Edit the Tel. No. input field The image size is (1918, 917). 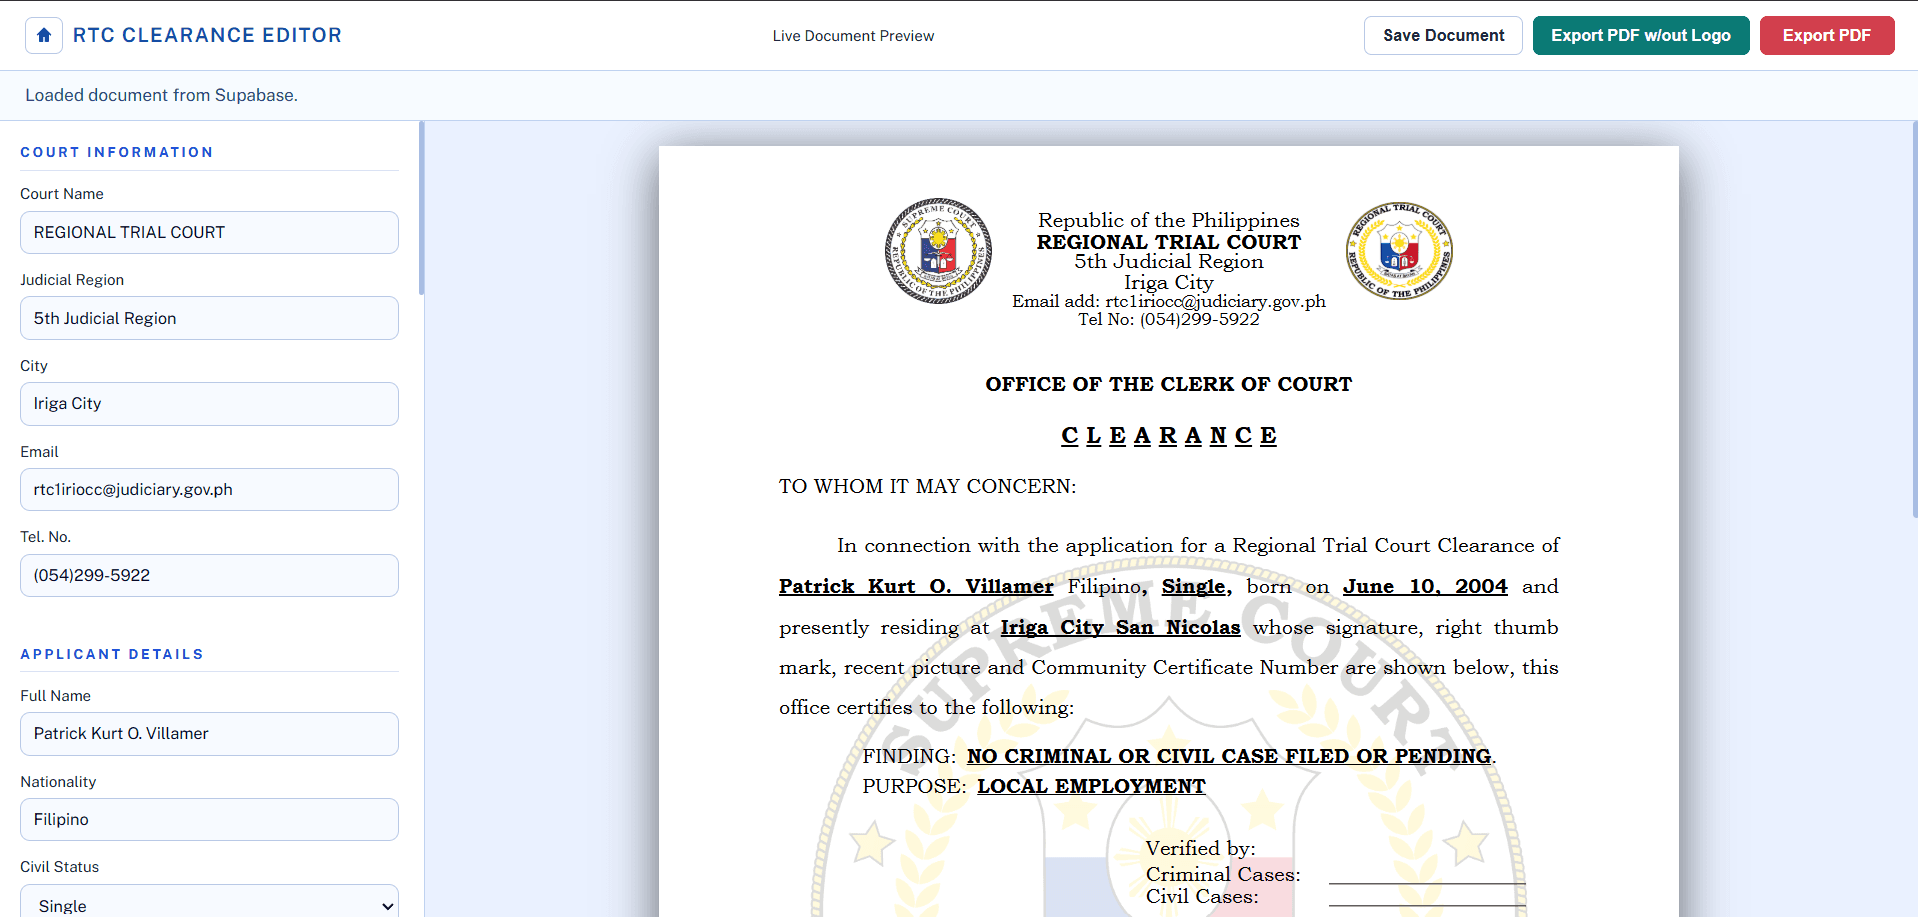[209, 576]
